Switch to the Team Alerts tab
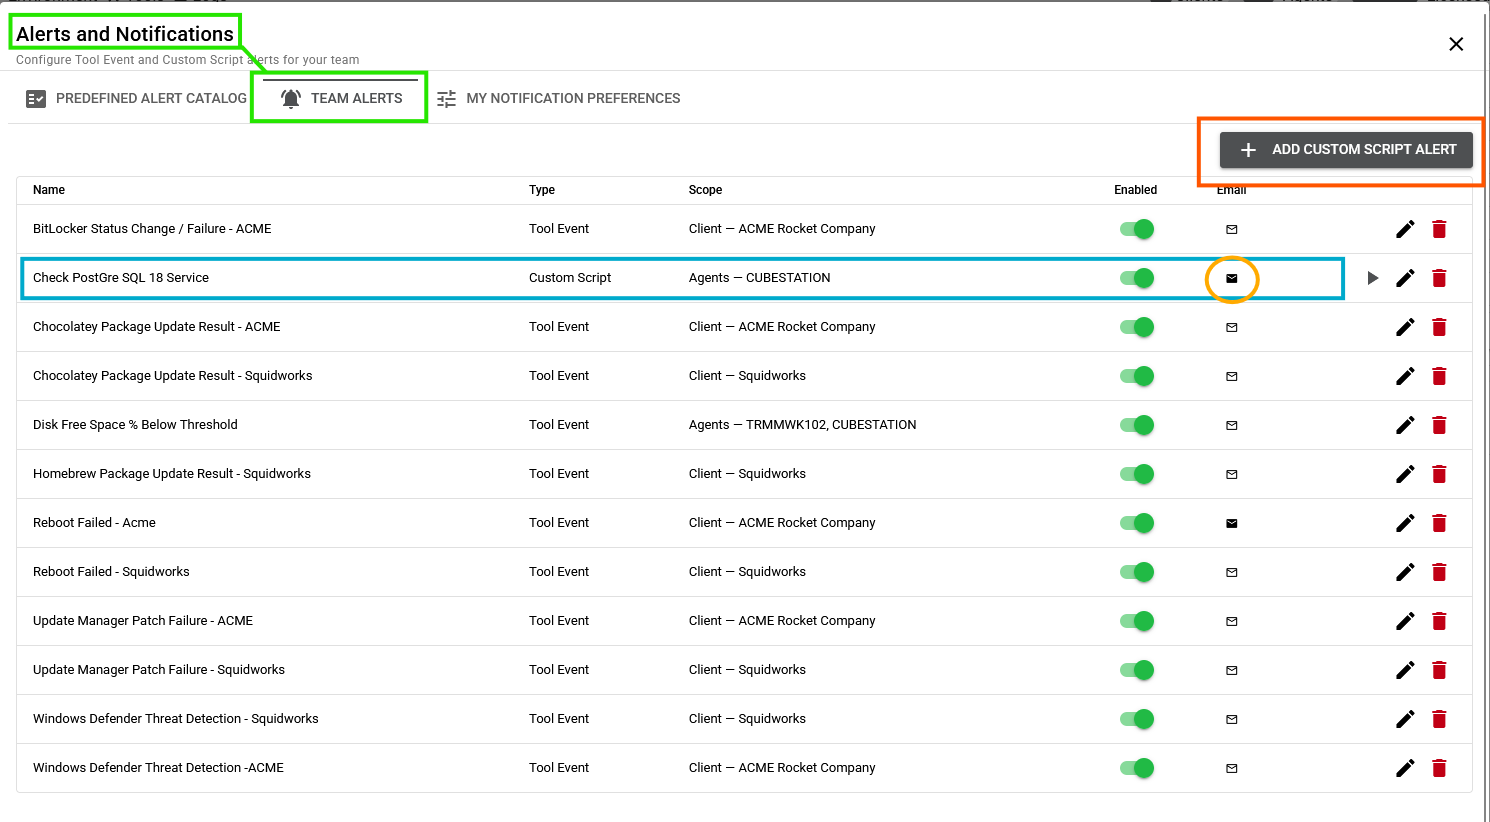 click(341, 98)
